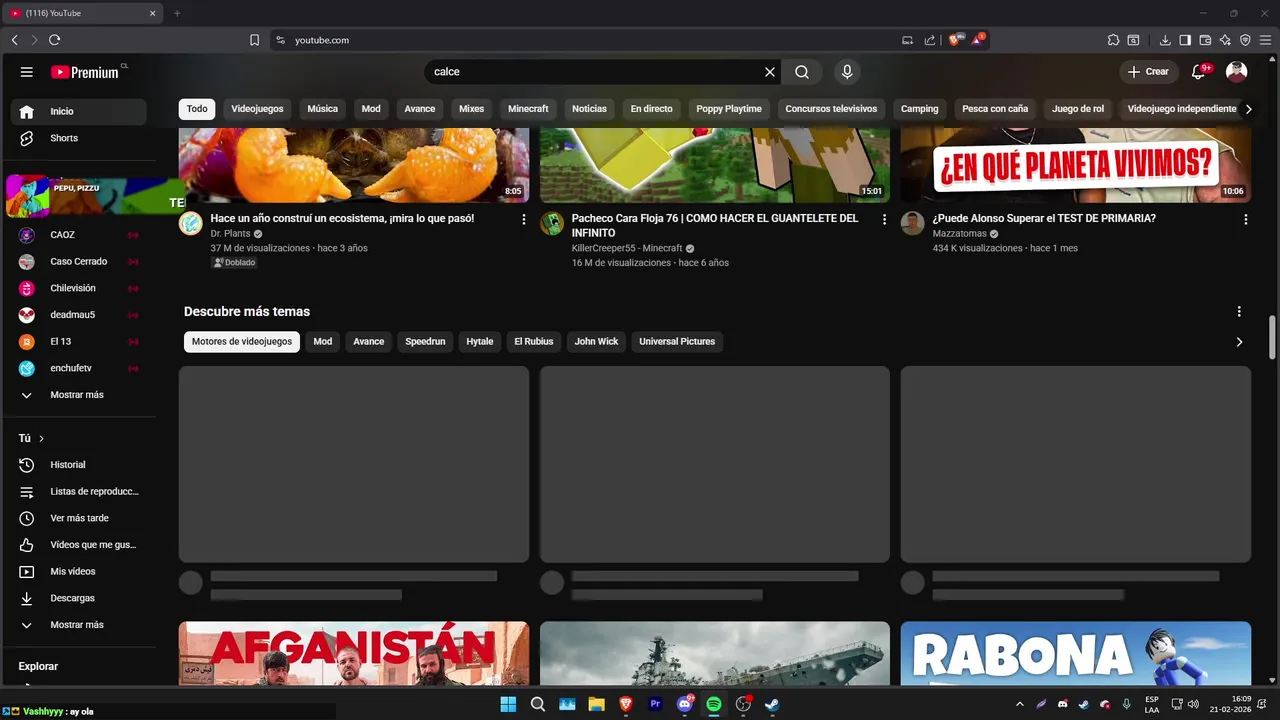1280x720 pixels.
Task: Open the El 13 subscription
Action: click(81, 341)
